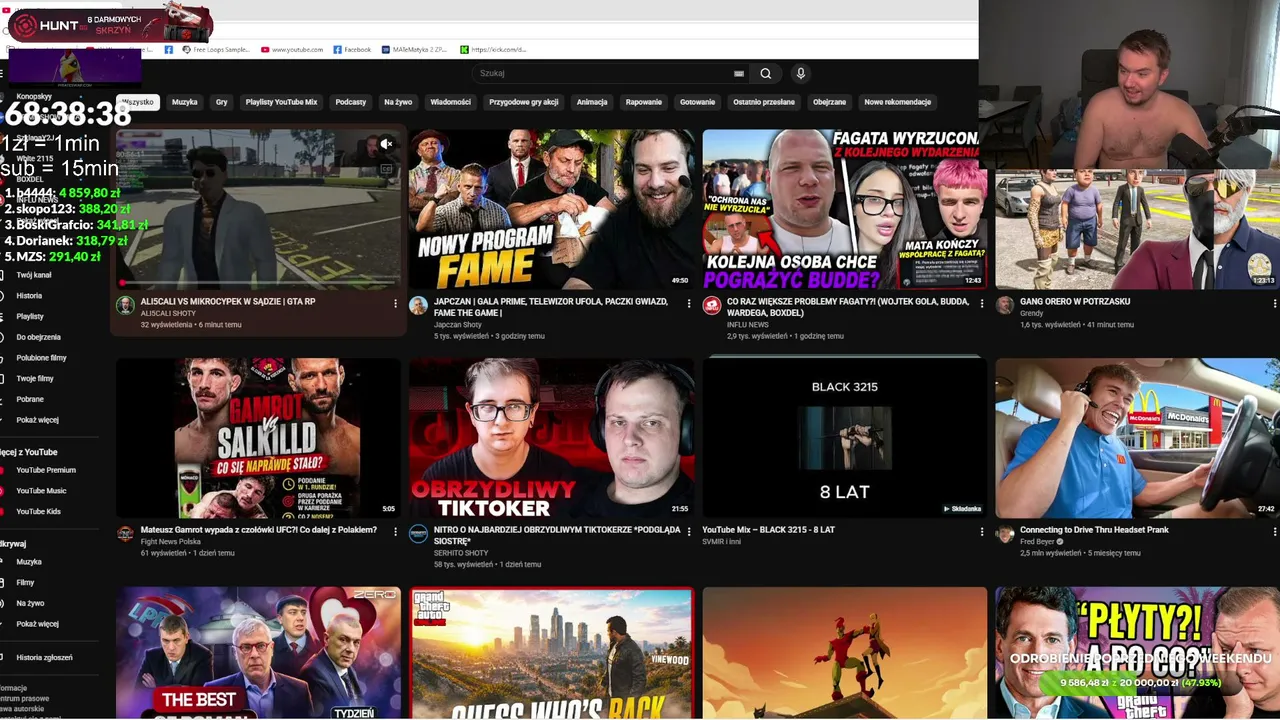Open YouTube Music link
This screenshot has width=1280, height=720.
pos(41,491)
